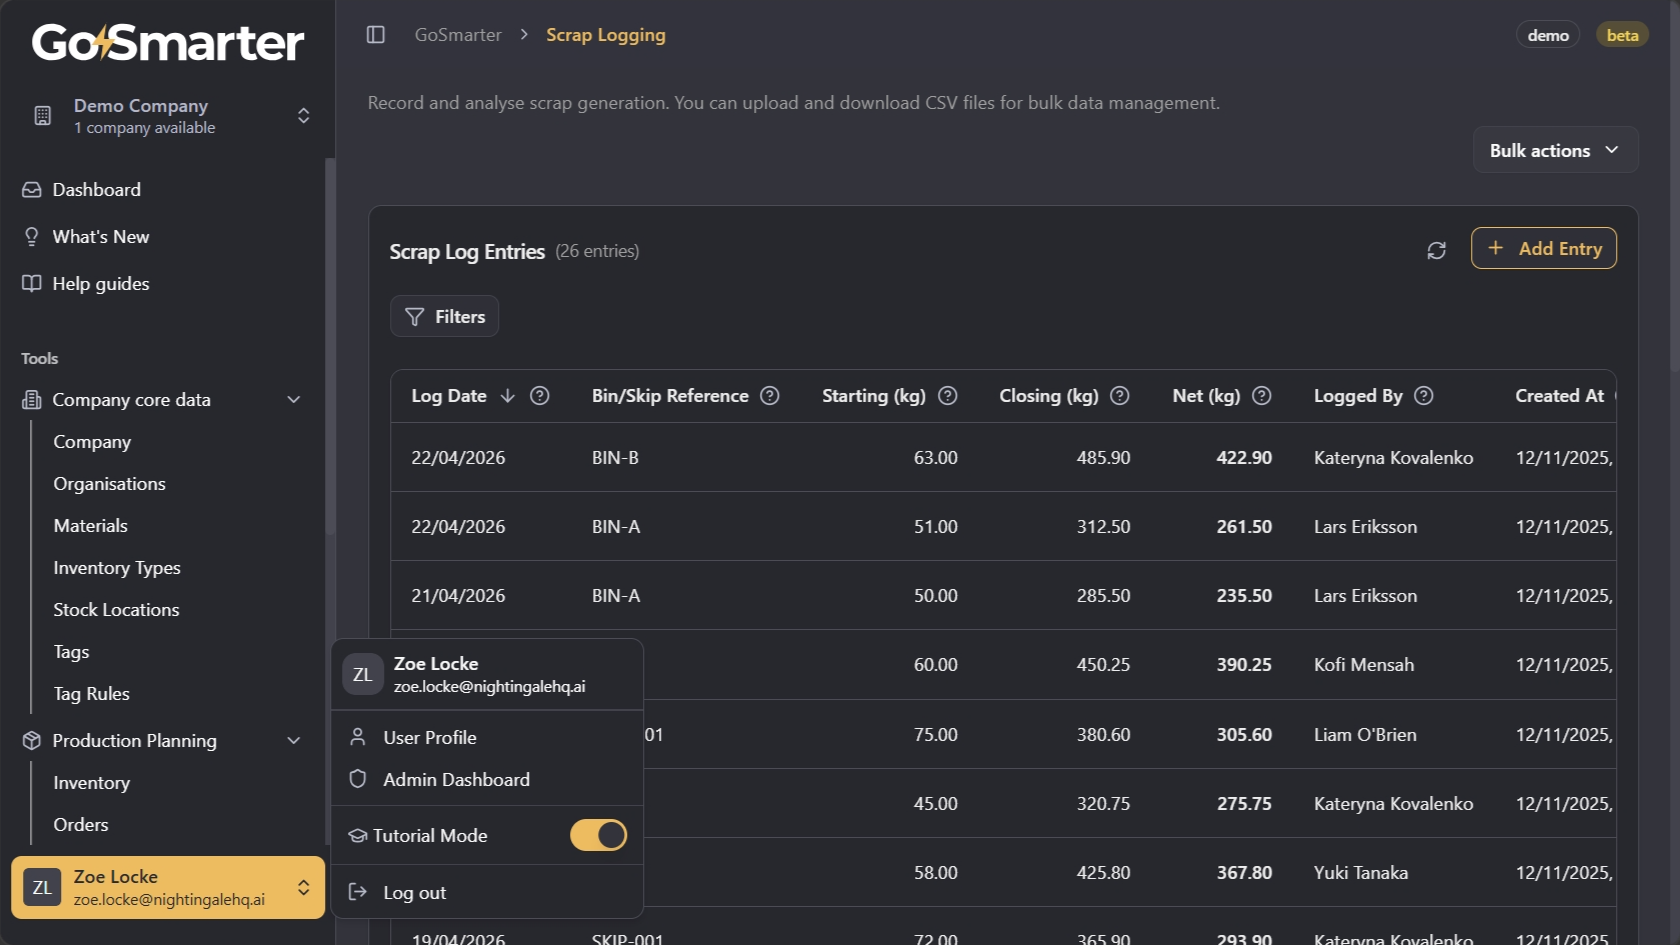Click the refresh icon in Scrap Log Entries

pos(1437,250)
